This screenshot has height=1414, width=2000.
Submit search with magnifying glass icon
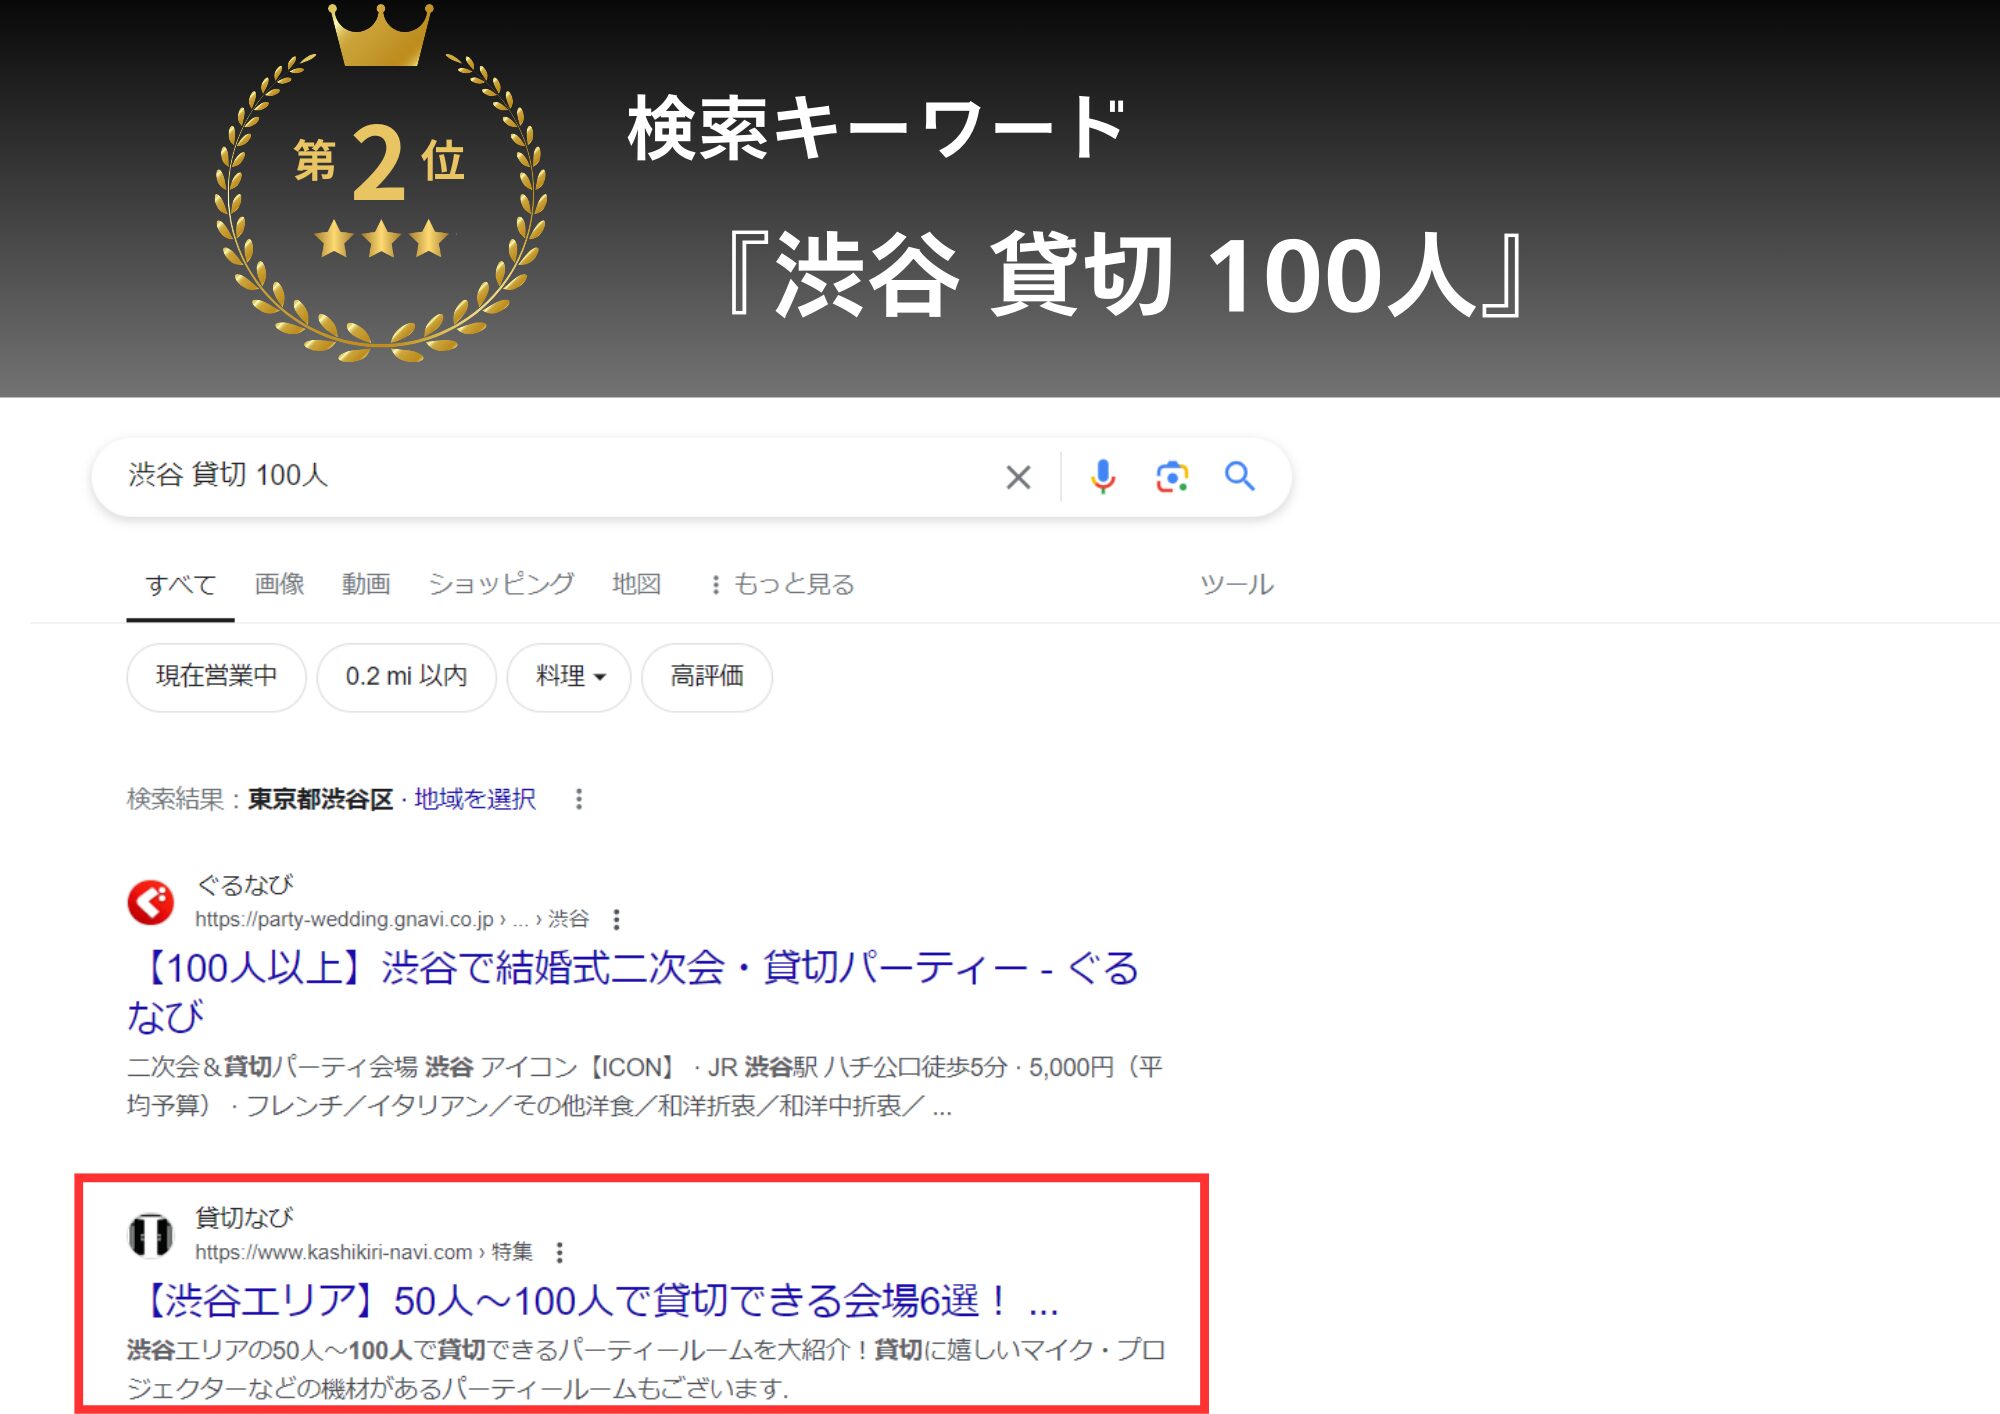[1240, 476]
